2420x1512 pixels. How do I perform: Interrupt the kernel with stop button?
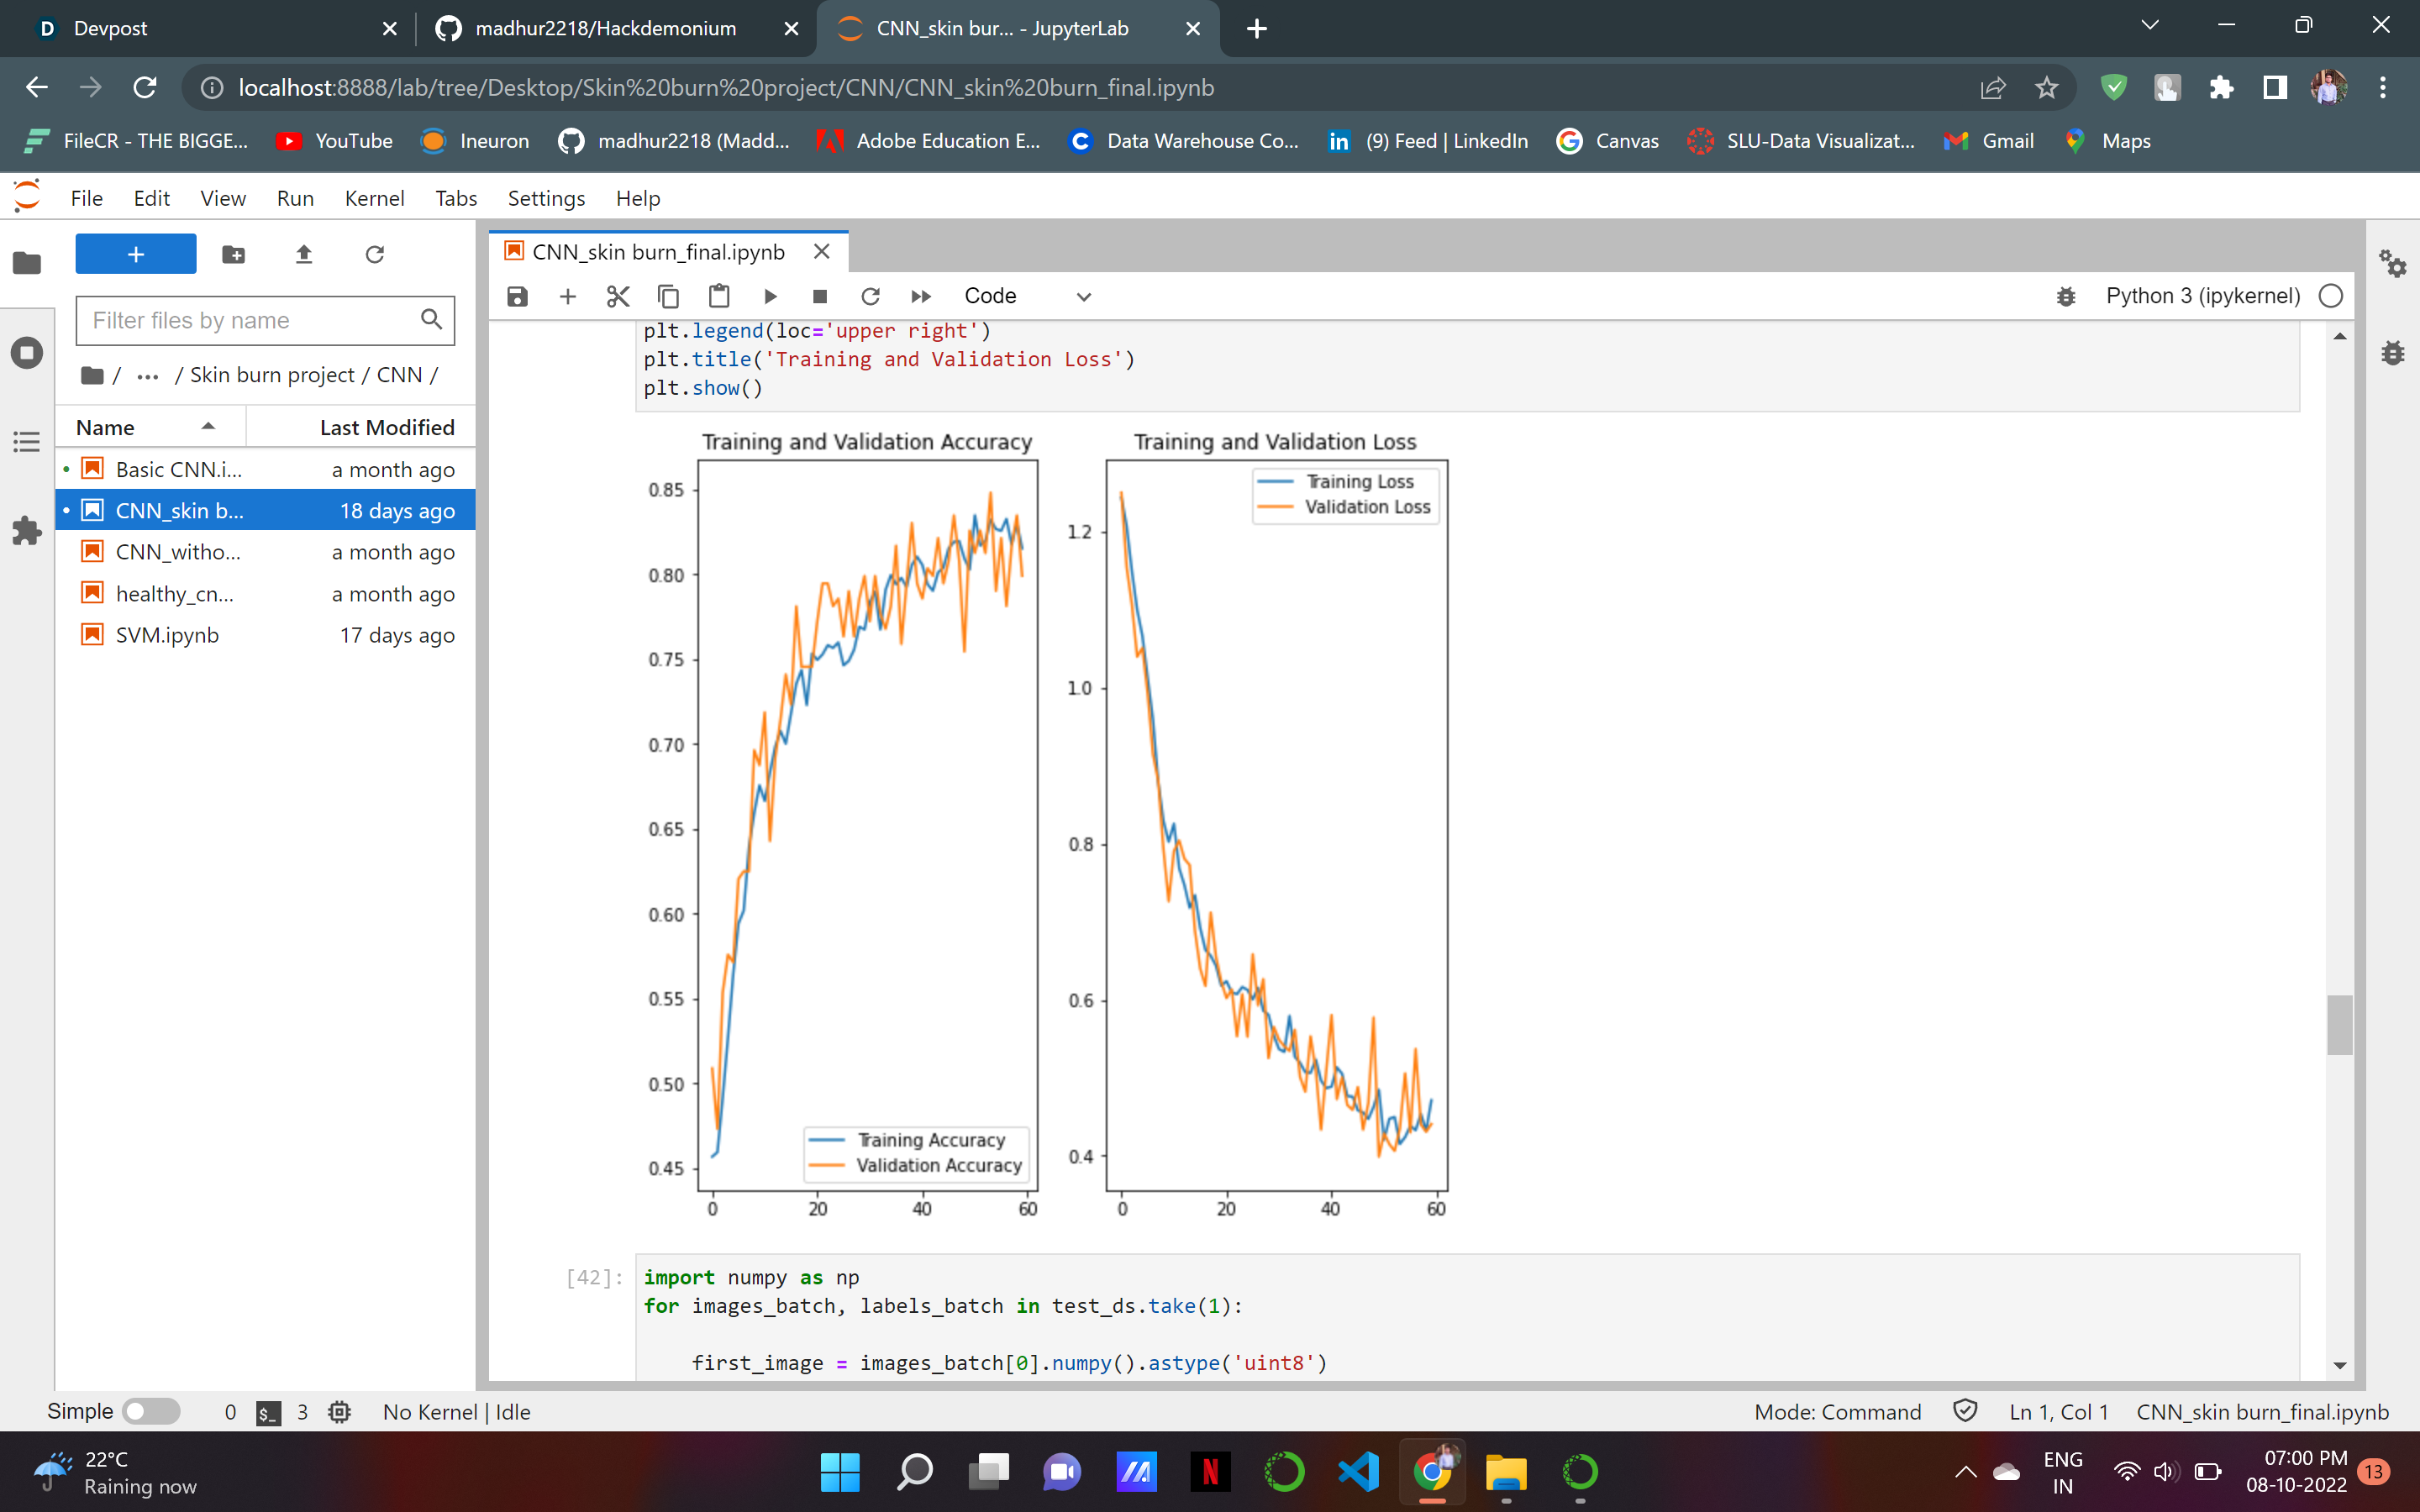coord(820,296)
